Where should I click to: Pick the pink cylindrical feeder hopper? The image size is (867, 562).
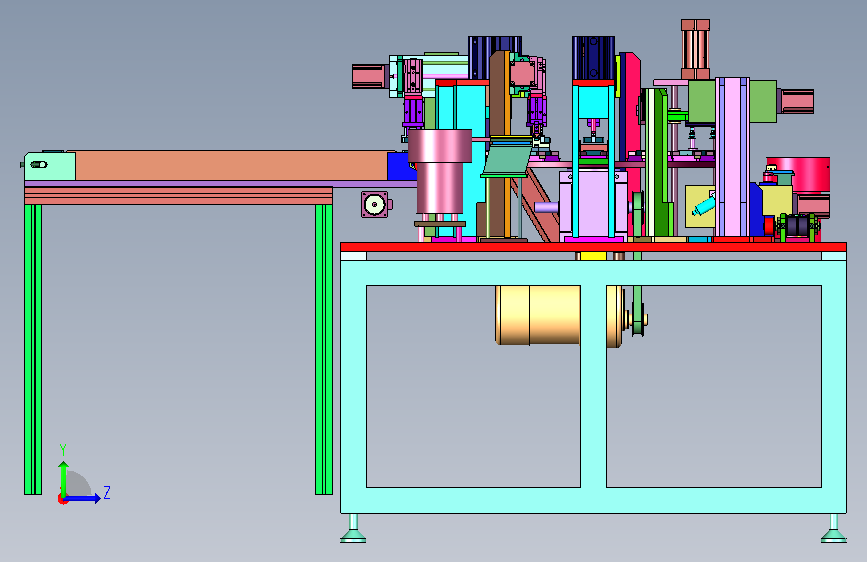click(440, 171)
